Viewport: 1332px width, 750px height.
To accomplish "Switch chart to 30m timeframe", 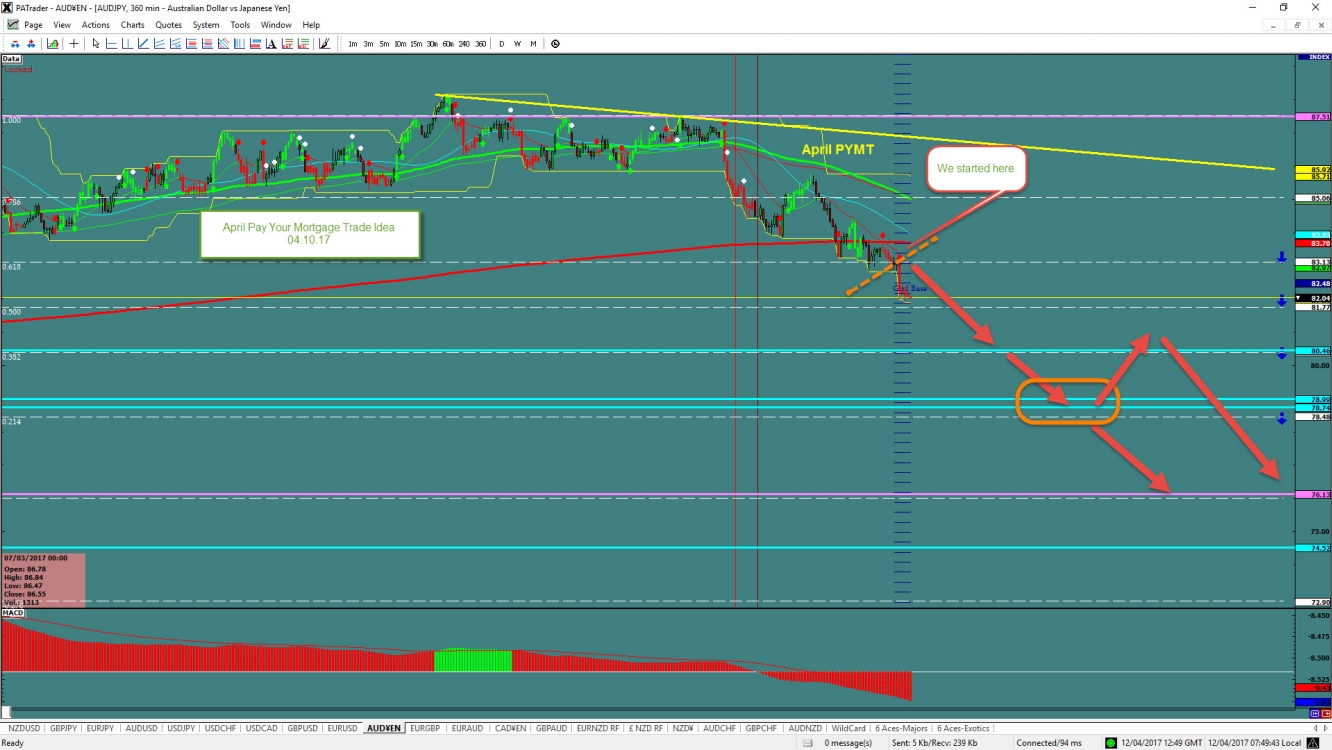I will [432, 44].
